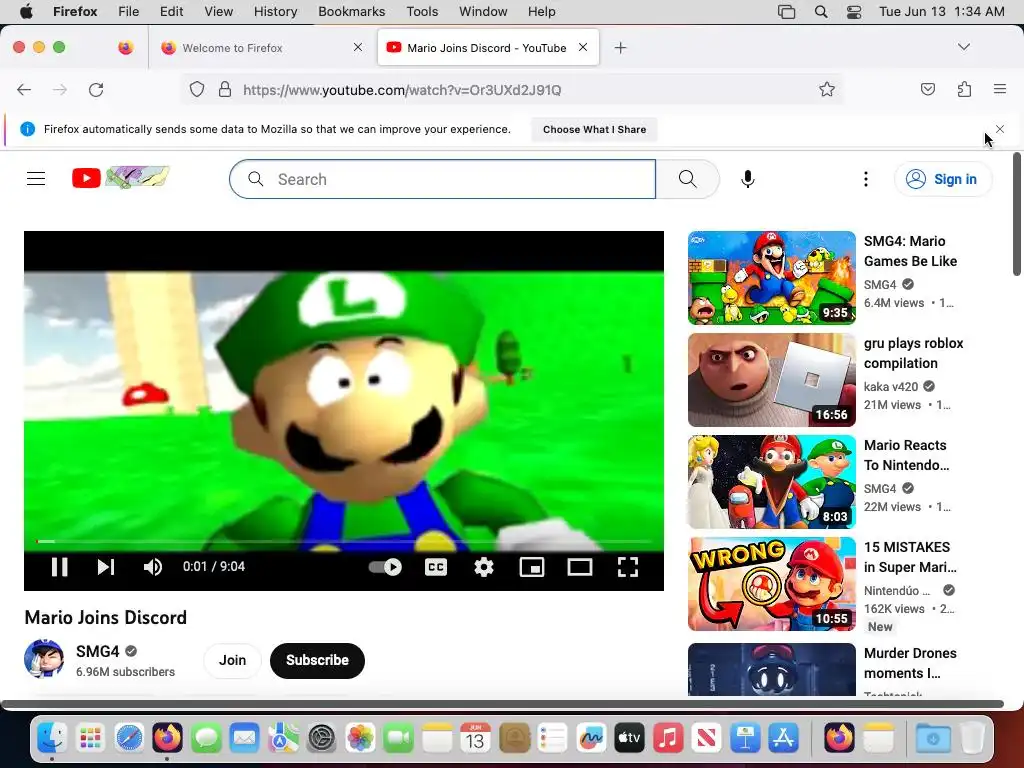Open the View menu
Viewport: 1024px width, 768px height.
pyautogui.click(x=218, y=12)
